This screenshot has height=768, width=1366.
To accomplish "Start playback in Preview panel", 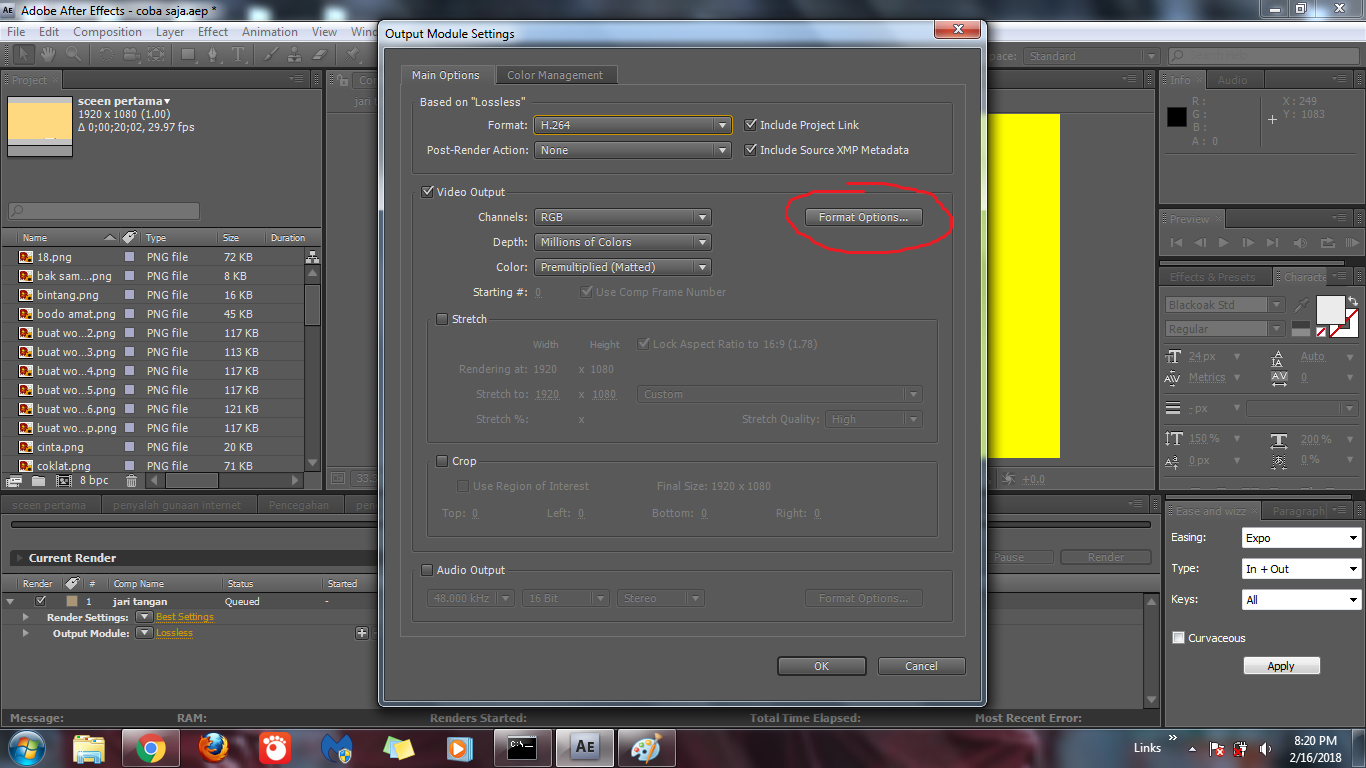I will pos(1224,243).
